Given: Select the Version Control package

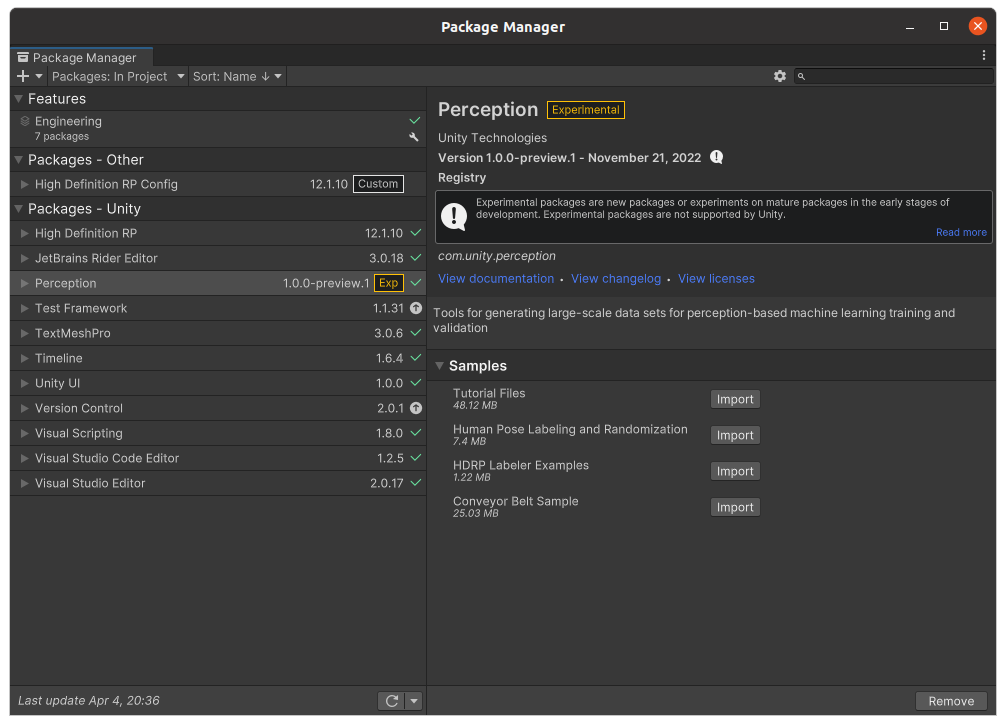Looking at the screenshot, I should click(x=218, y=409).
